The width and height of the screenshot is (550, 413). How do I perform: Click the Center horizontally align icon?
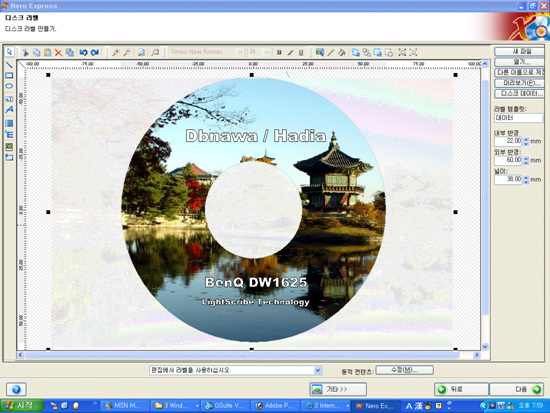(402, 53)
